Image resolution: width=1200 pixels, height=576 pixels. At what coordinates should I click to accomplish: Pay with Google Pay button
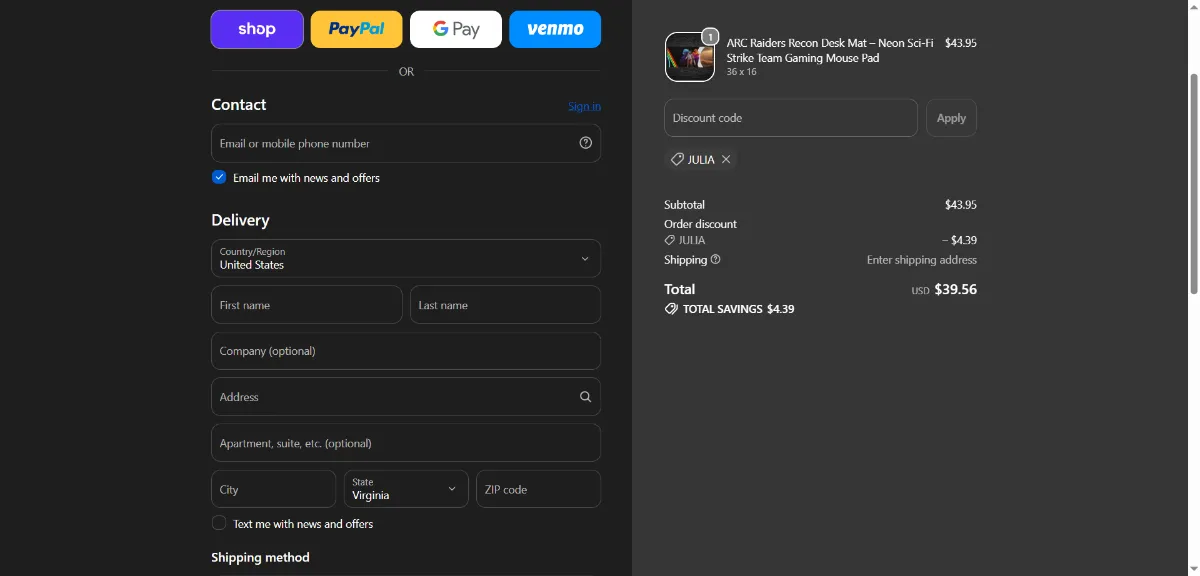tap(456, 29)
